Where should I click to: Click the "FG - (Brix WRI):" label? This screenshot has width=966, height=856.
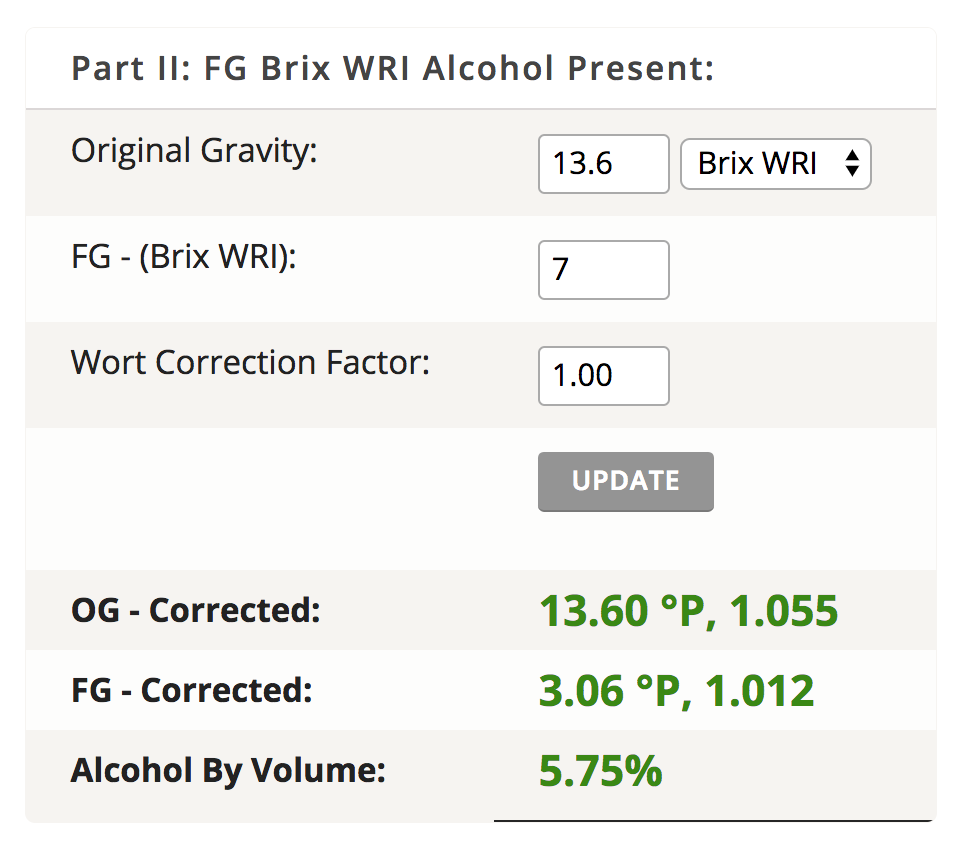pyautogui.click(x=185, y=258)
